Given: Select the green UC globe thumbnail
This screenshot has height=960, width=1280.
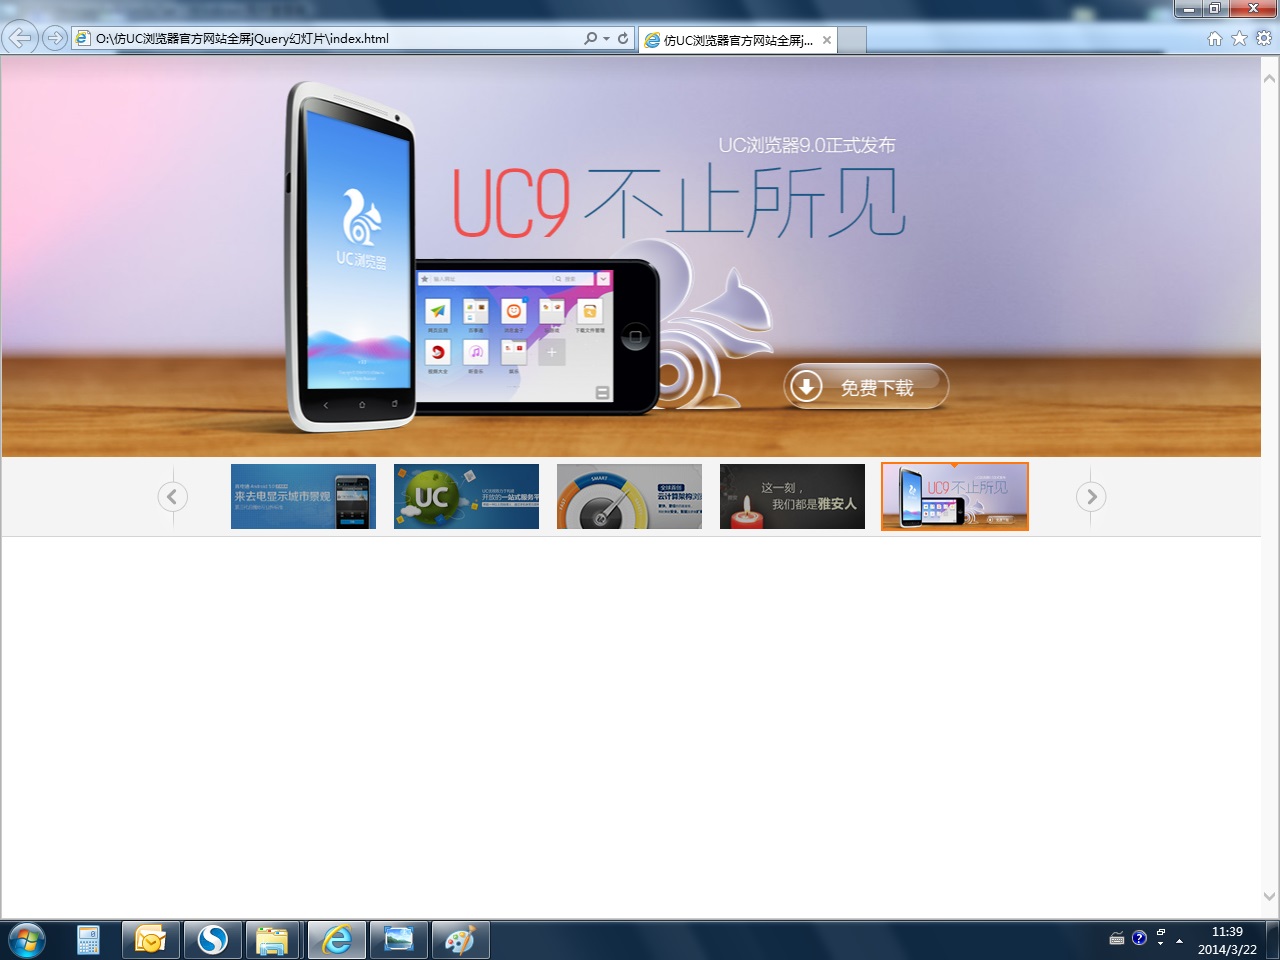Looking at the screenshot, I should click(466, 496).
